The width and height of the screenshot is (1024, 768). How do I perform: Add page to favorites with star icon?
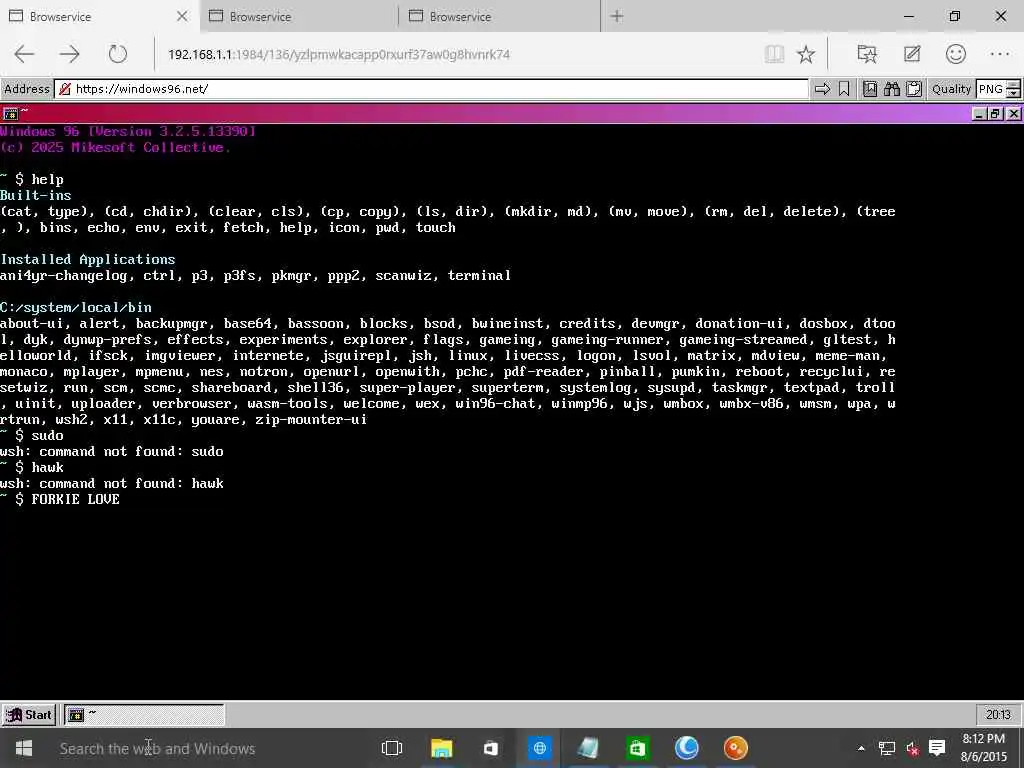[x=807, y=54]
